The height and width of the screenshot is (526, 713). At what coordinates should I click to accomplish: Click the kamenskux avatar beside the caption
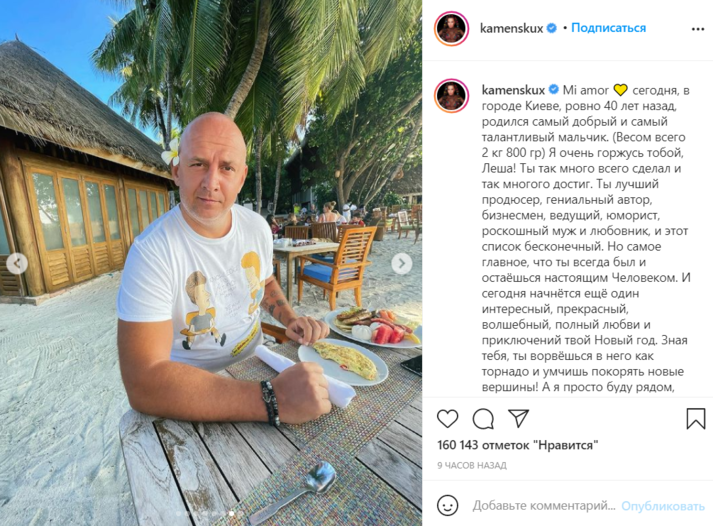click(x=451, y=96)
